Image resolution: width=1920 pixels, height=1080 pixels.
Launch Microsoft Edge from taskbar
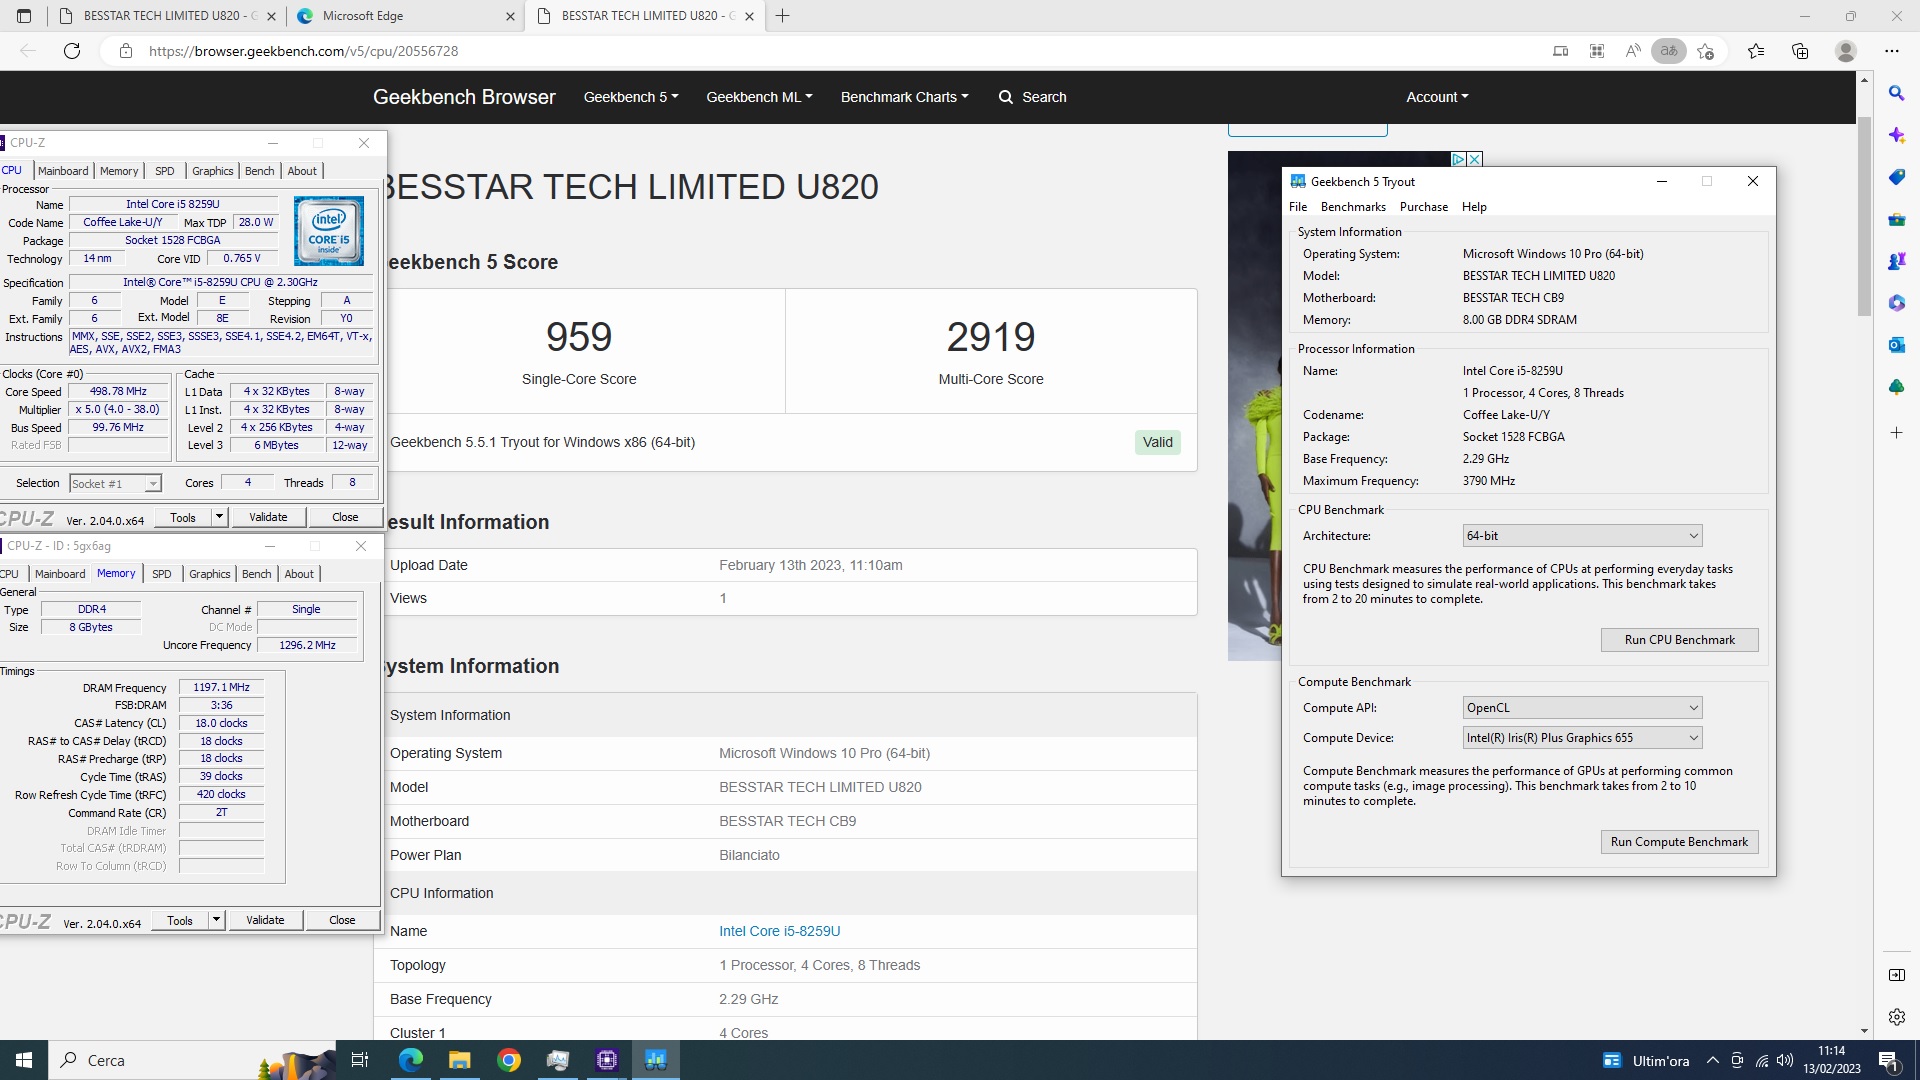(x=410, y=1060)
